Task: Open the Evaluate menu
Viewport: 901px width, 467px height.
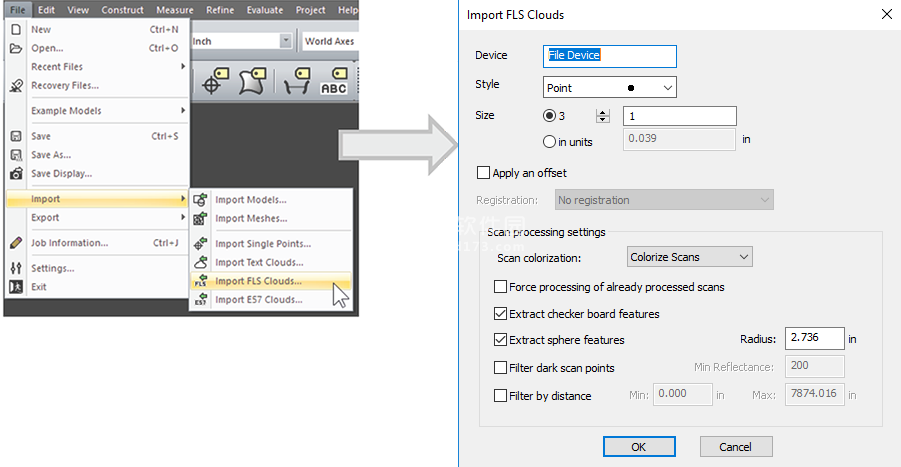Action: [x=265, y=10]
